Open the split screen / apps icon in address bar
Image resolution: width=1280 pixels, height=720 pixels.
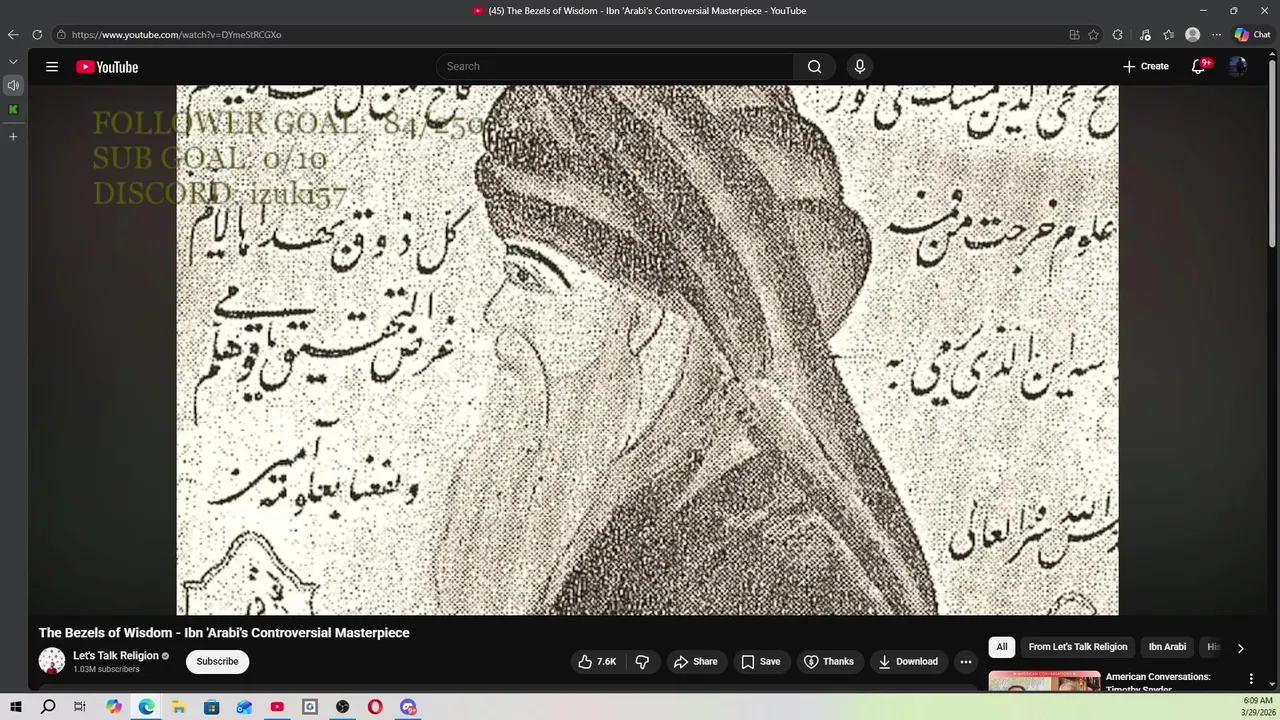(1074, 34)
